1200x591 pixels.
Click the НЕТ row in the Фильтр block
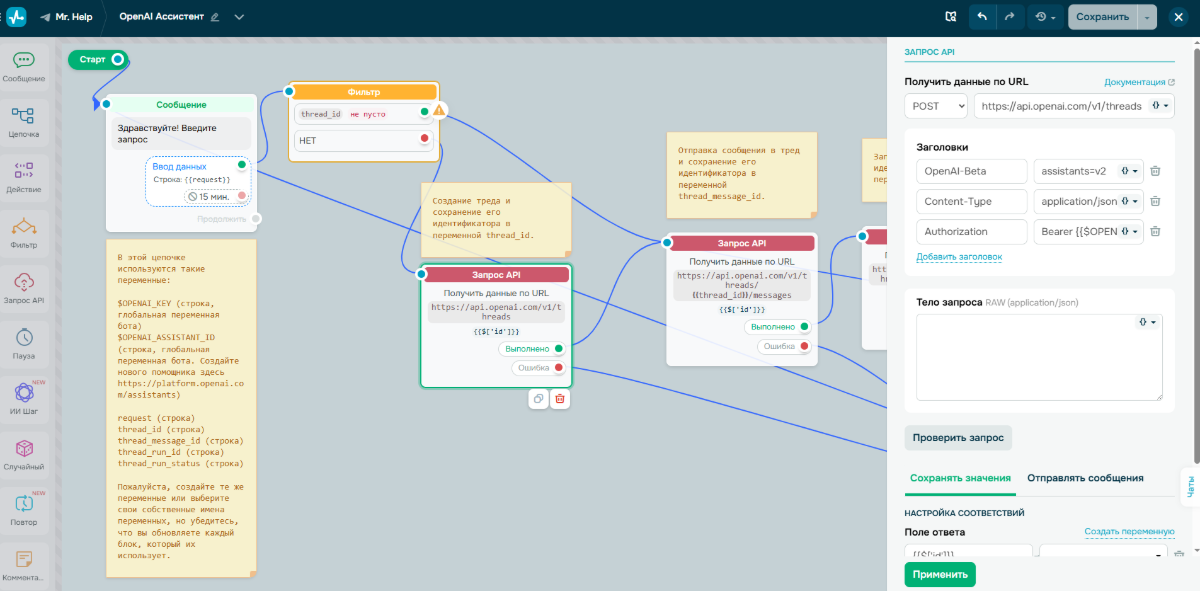[363, 140]
